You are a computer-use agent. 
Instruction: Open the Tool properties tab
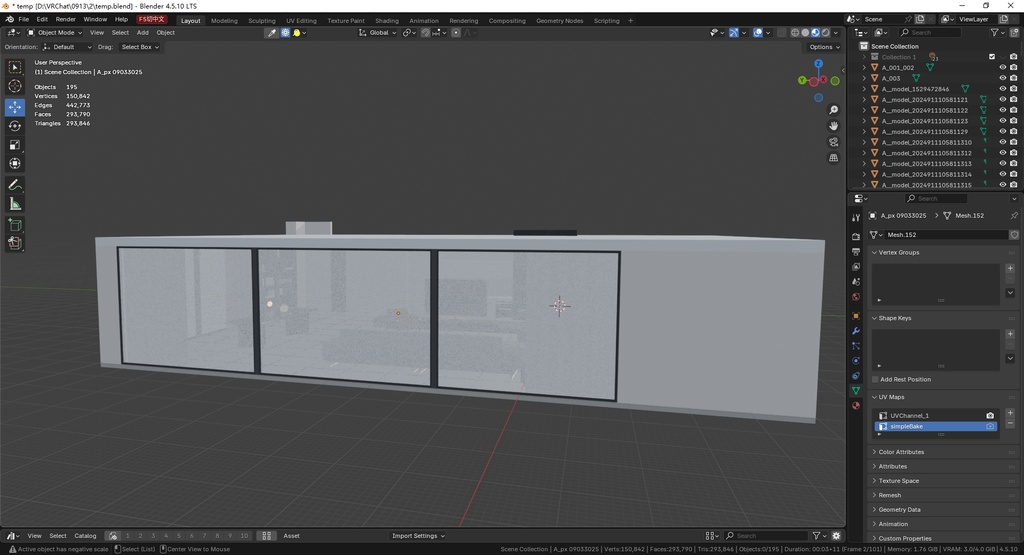click(x=856, y=217)
